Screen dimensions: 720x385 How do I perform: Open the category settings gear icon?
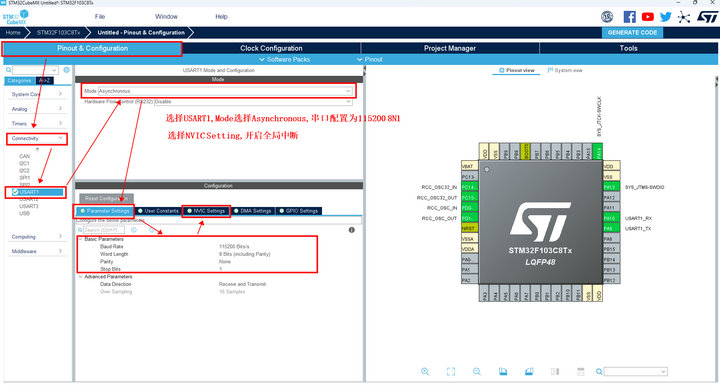[67, 70]
